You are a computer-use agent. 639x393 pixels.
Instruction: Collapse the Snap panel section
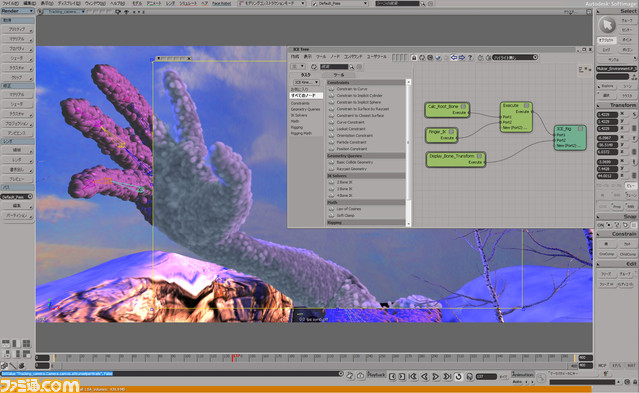coord(616,217)
